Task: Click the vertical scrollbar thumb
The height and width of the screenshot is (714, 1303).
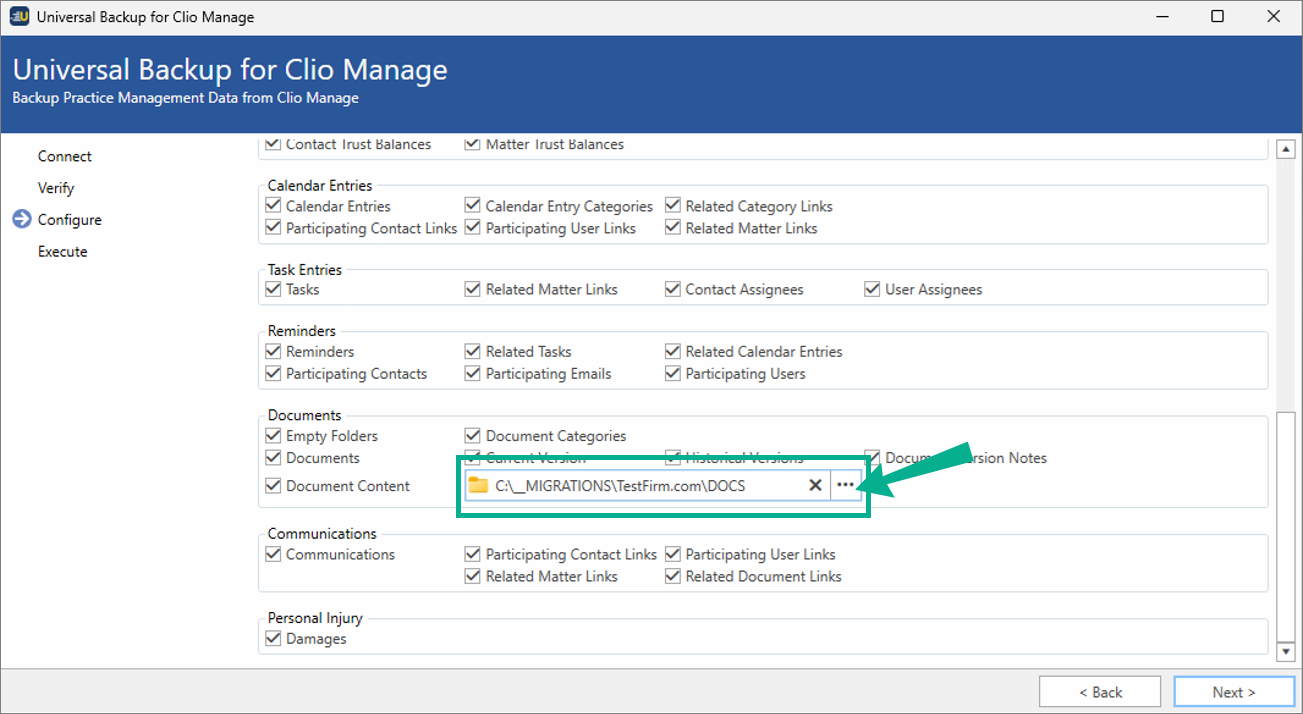Action: coord(1286,526)
